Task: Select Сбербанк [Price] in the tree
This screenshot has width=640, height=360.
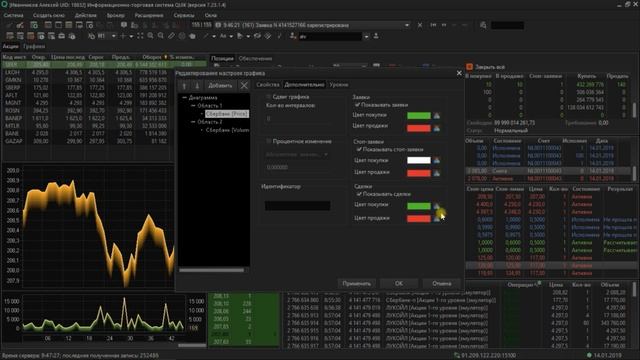Action: pyautogui.click(x=227, y=114)
